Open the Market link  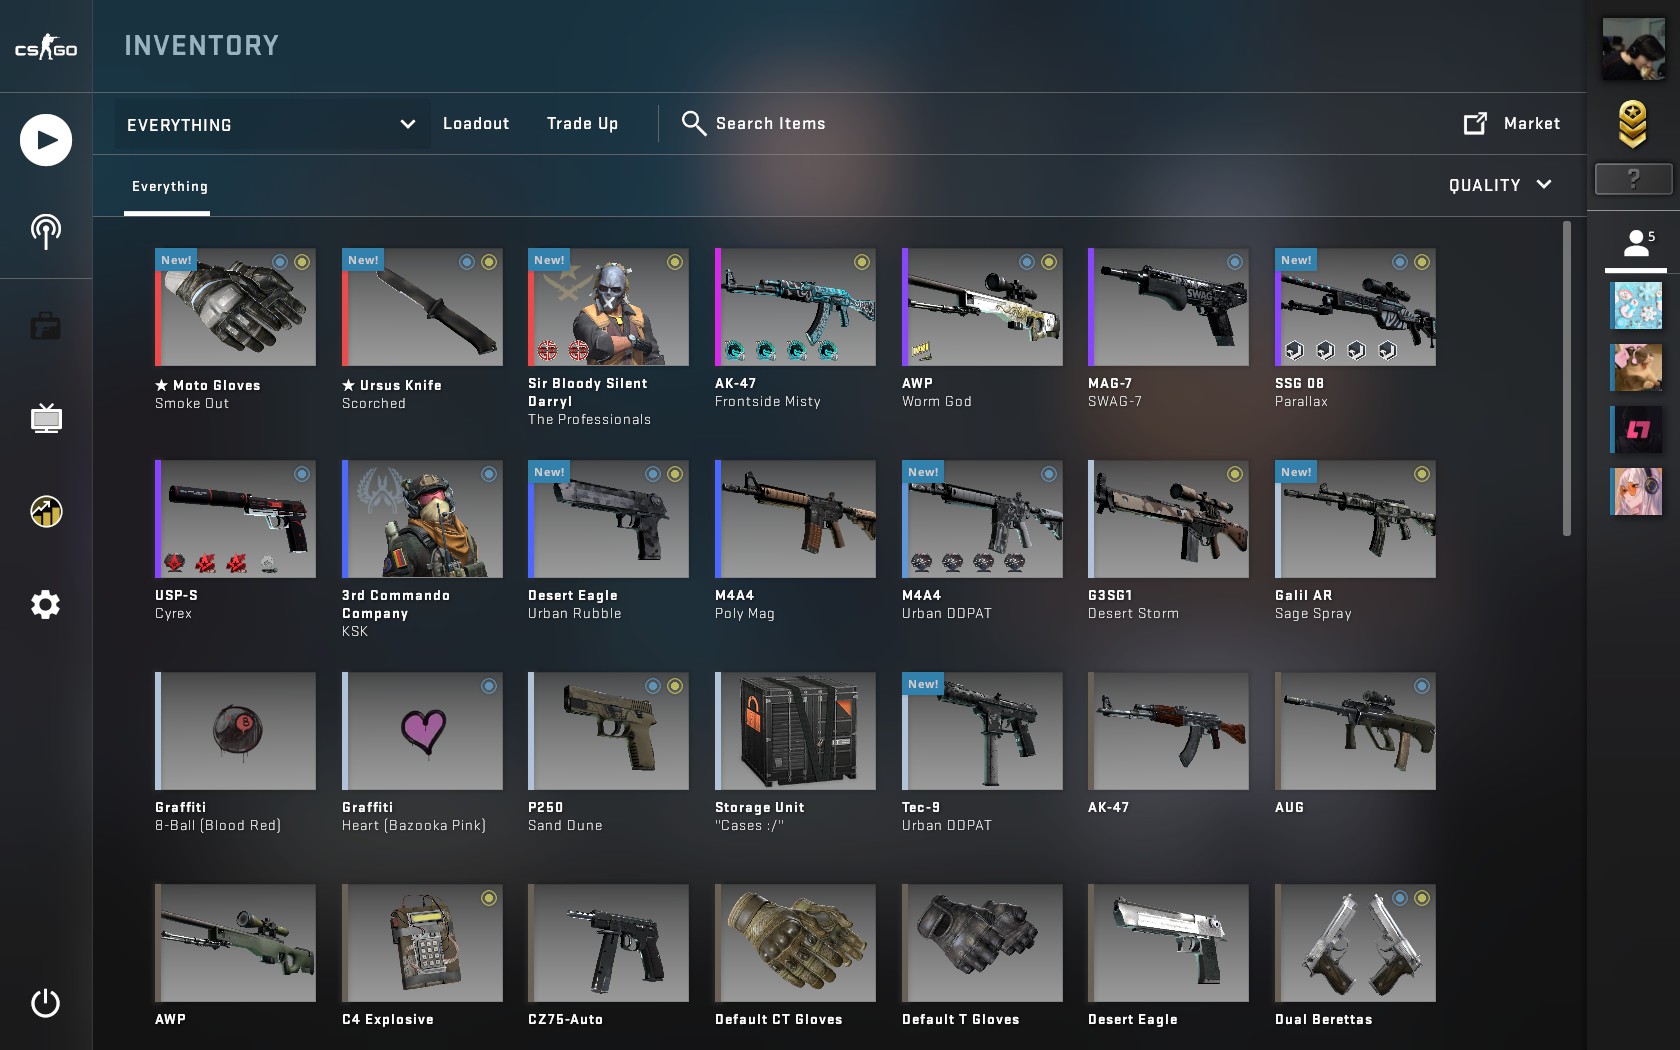click(x=1532, y=124)
